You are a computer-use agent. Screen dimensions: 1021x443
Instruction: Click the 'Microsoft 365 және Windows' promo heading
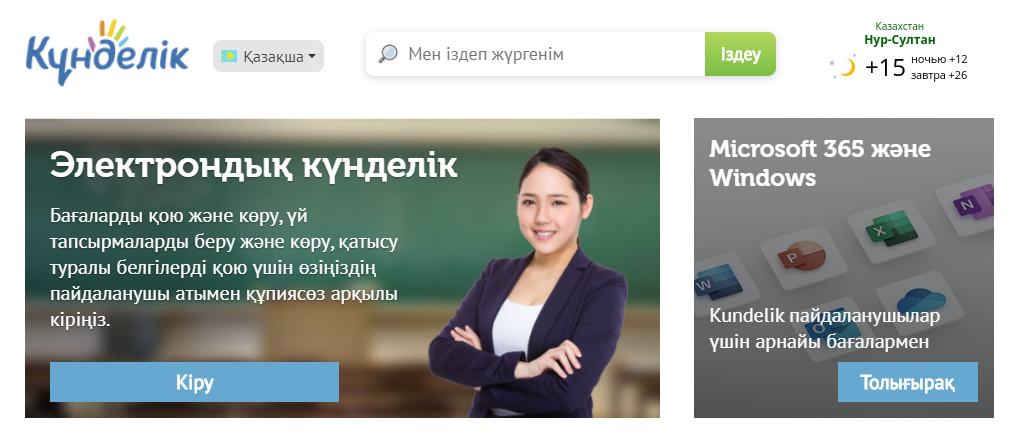point(820,163)
